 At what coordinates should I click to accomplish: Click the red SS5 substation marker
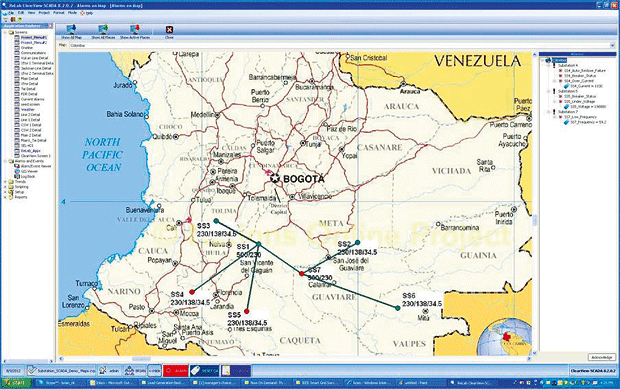(247, 312)
